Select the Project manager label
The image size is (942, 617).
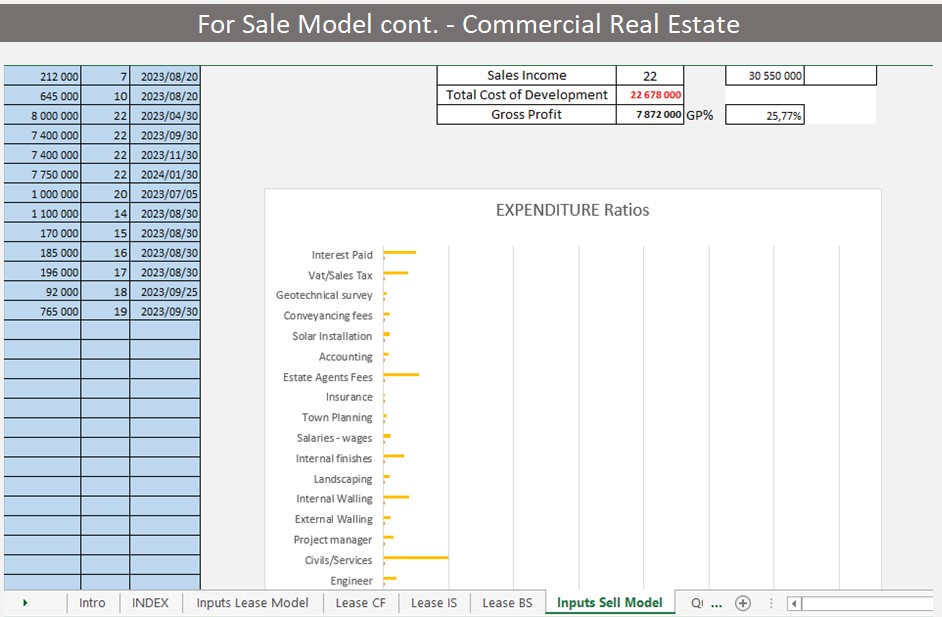pos(333,539)
